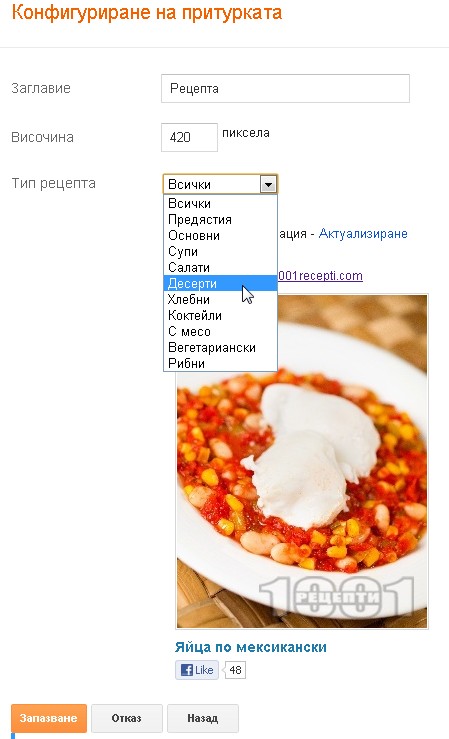Choose Вегетариански recipe type
The image size is (449, 739).
220,348
